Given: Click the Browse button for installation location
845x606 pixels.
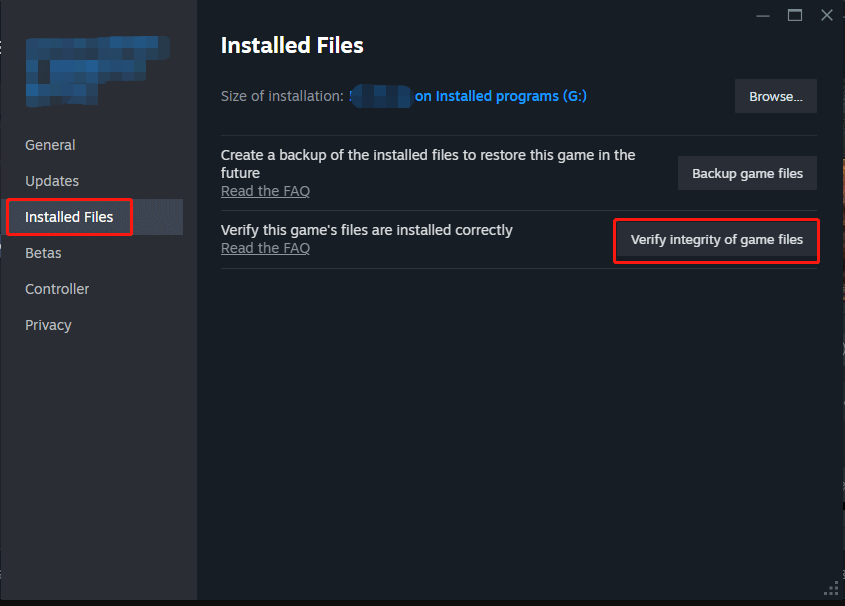Looking at the screenshot, I should coord(775,96).
